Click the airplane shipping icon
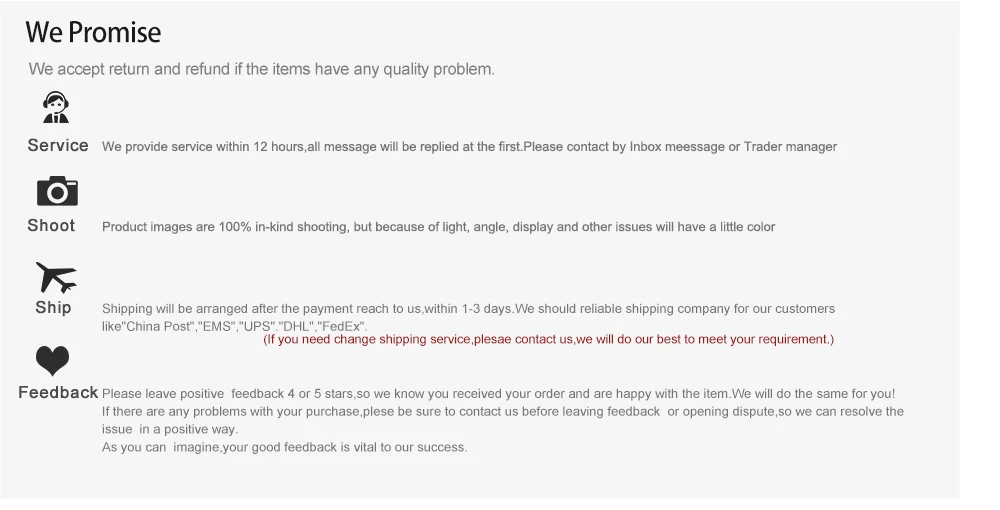 56,277
